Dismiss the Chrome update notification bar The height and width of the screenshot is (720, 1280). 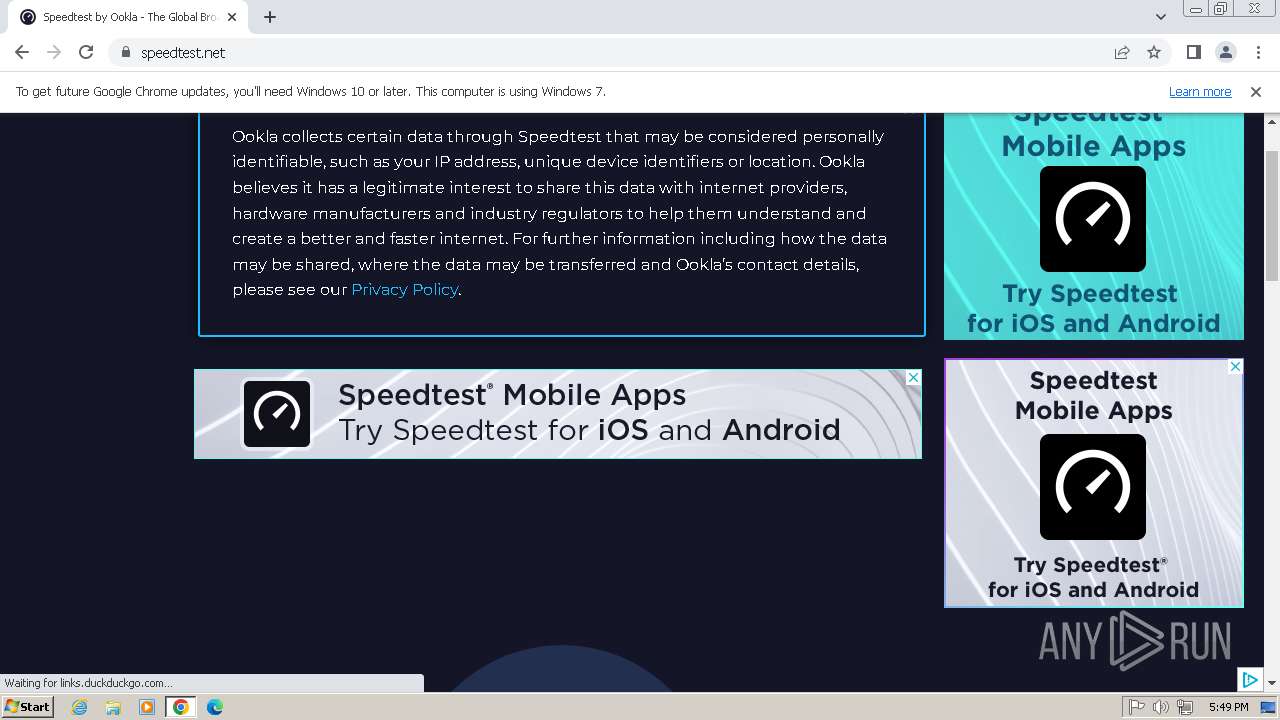click(x=1256, y=91)
